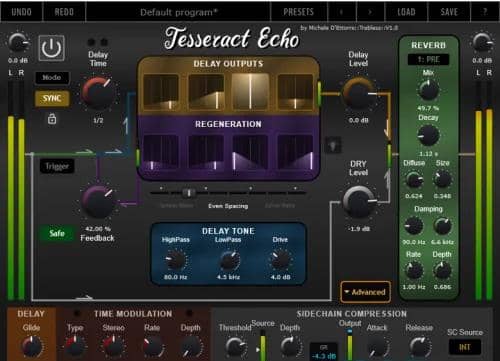The image size is (500, 361).
Task: Toggle the SC Source INT button
Action: click(x=465, y=347)
